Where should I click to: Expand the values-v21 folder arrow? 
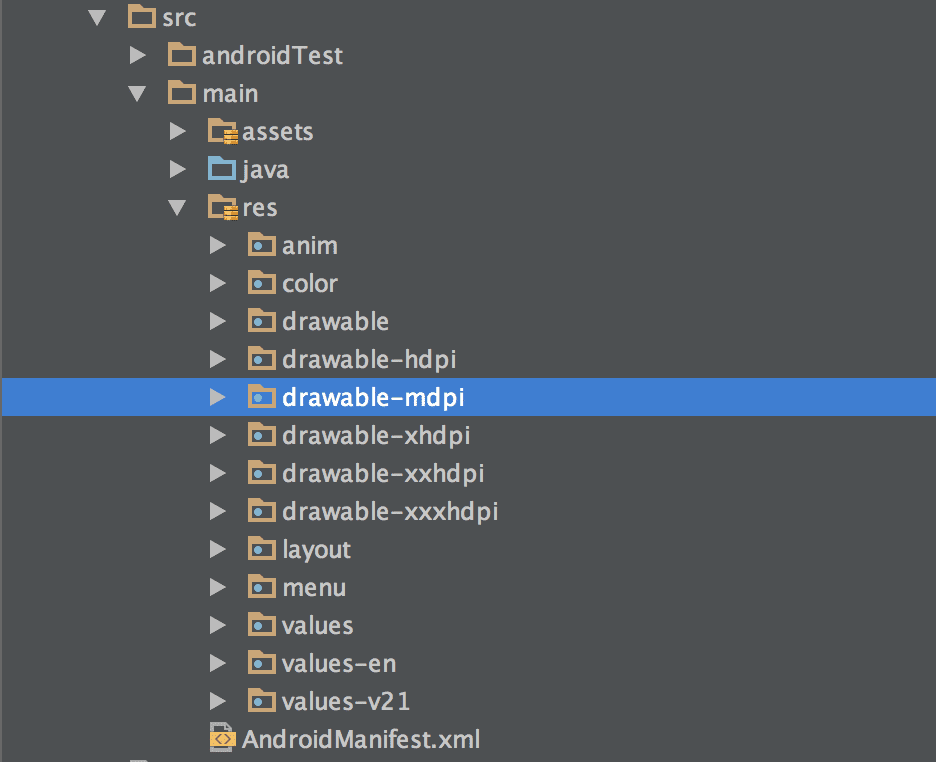pyautogui.click(x=217, y=701)
